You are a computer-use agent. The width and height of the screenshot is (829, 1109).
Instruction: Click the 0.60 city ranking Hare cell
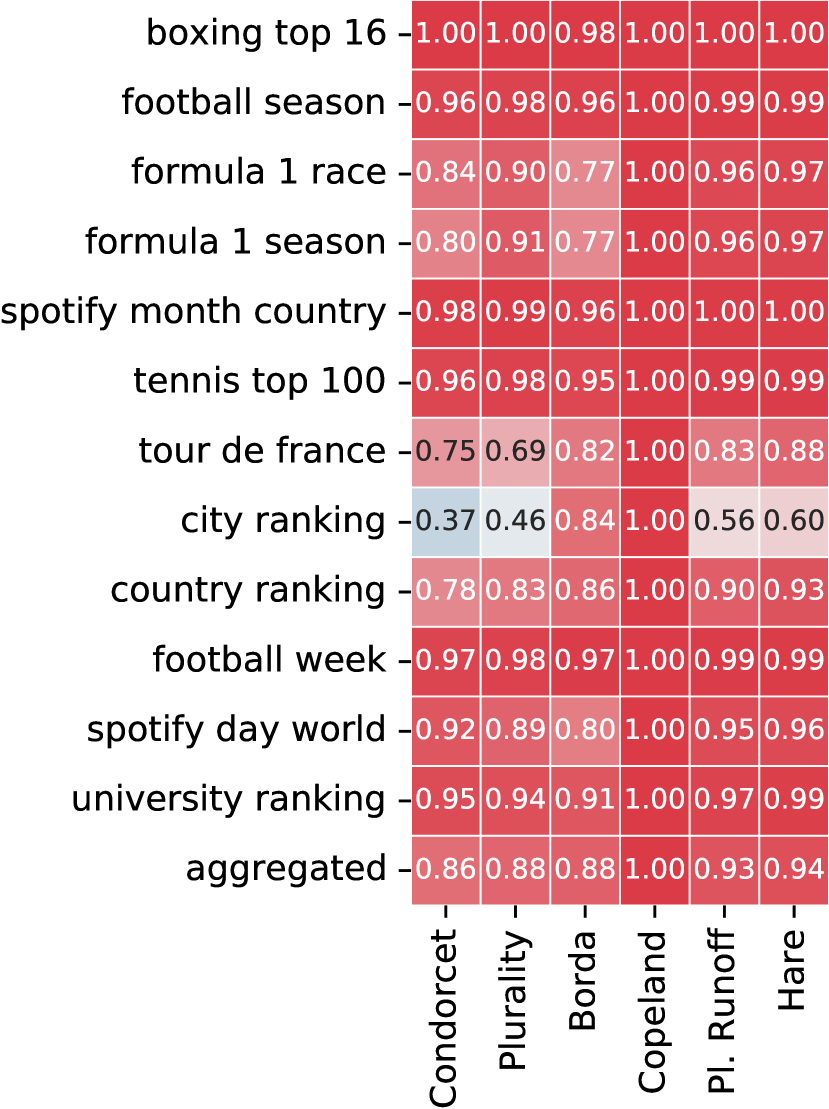coord(793,521)
